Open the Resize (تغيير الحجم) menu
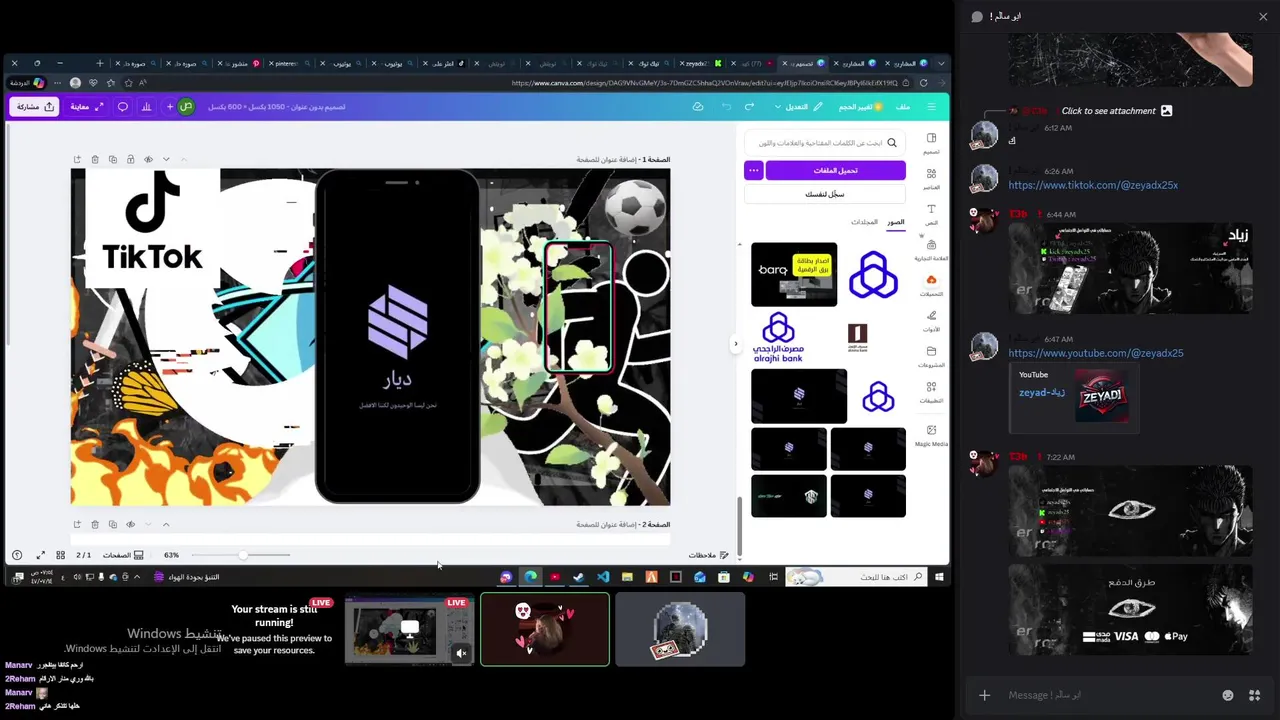Image resolution: width=1280 pixels, height=720 pixels. click(x=860, y=107)
